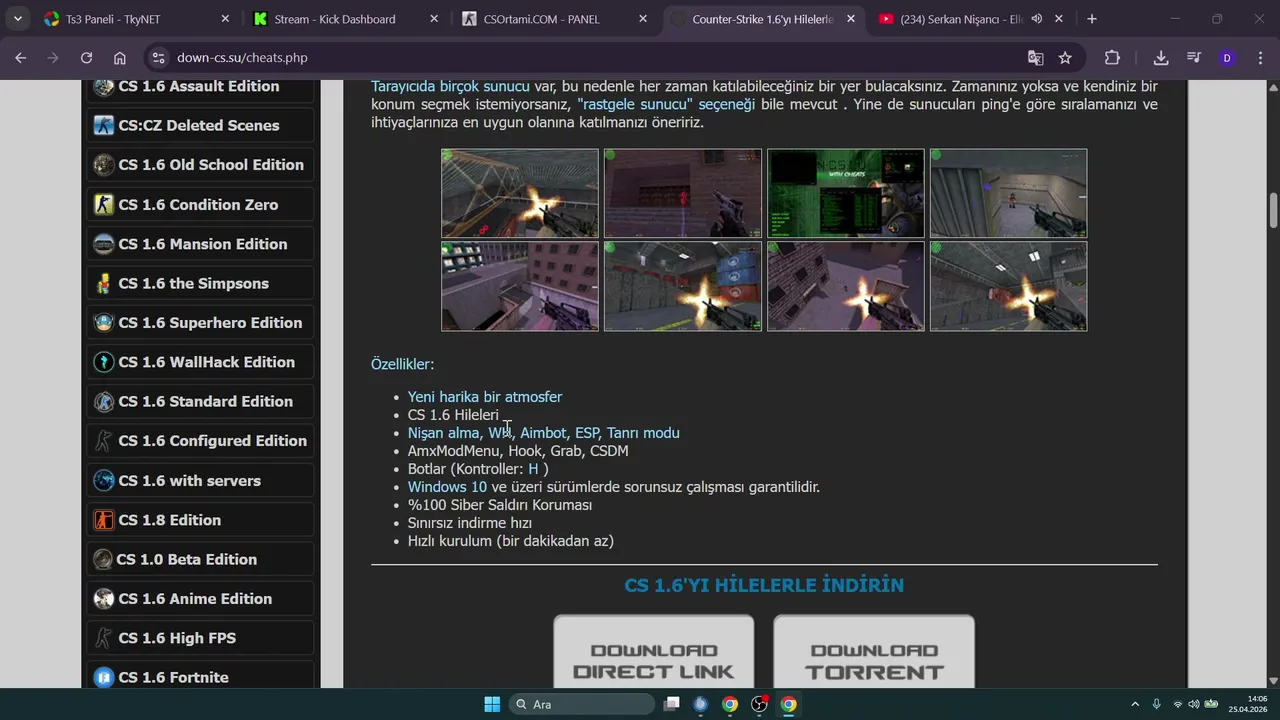
Task: Mute the Serkan Nişancı tab audio
Action: (1037, 19)
